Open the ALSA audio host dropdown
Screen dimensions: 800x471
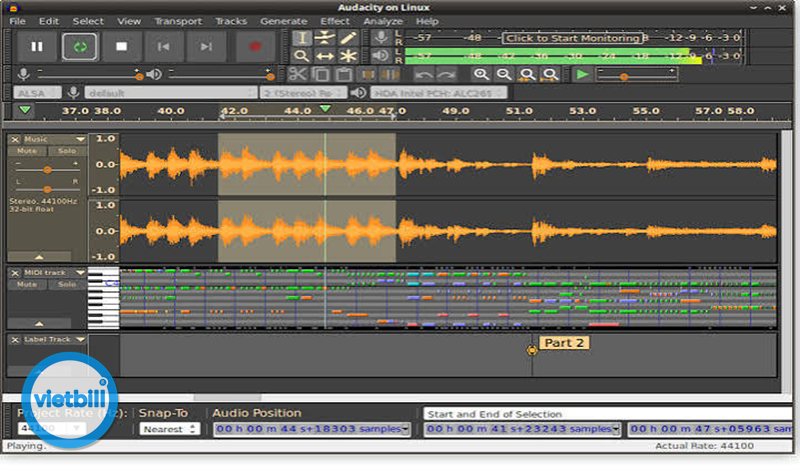[x=36, y=93]
